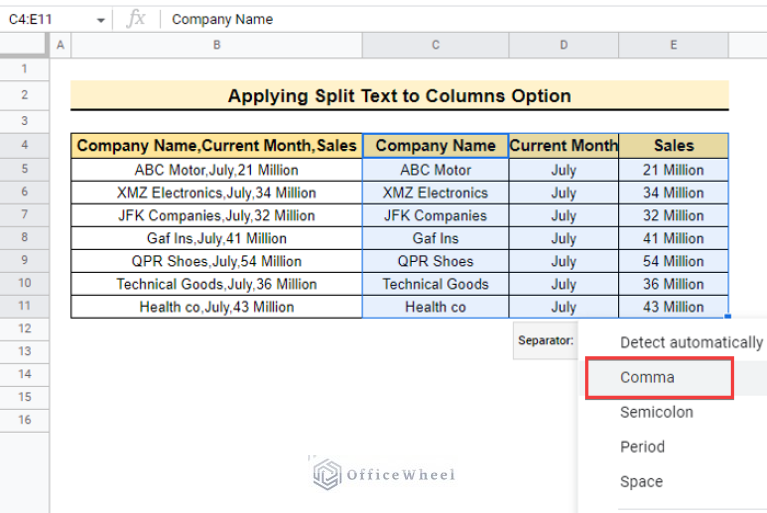Click the title cell Applying Split Text
Viewport: 767px width, 513px height.
pos(399,96)
